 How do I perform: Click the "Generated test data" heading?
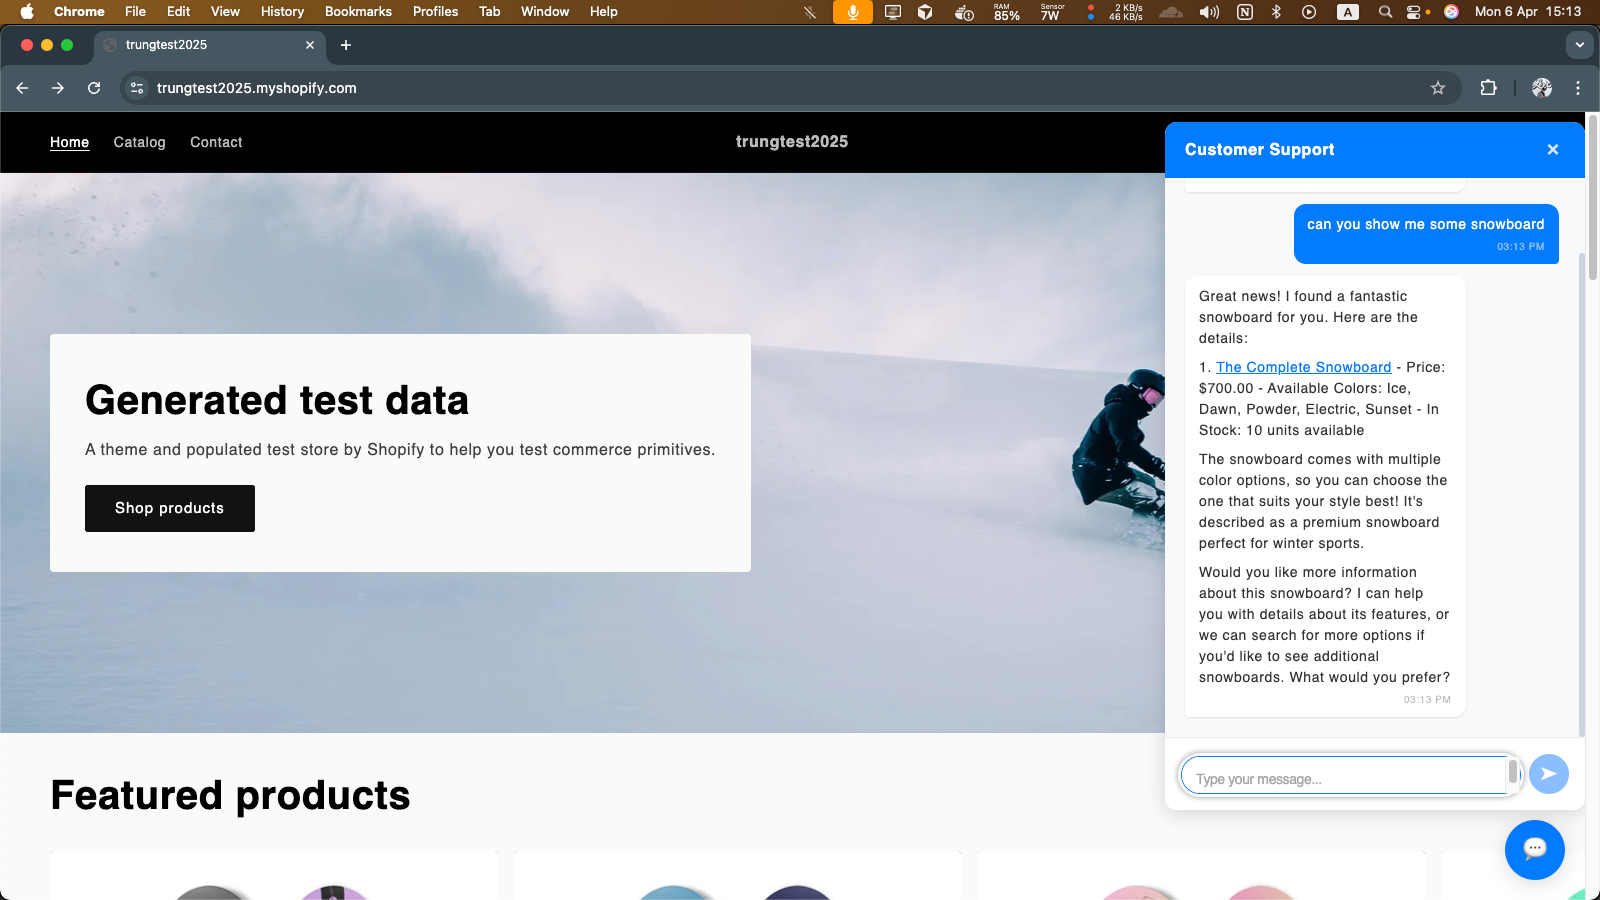tap(277, 400)
